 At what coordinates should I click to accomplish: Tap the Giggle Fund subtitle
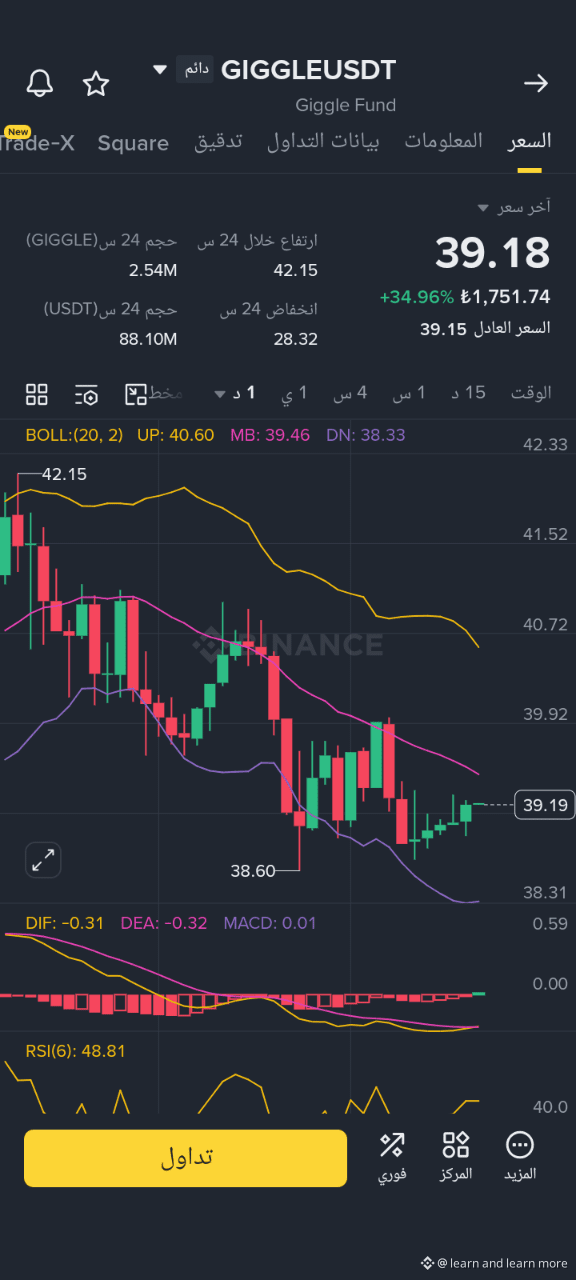(345, 105)
